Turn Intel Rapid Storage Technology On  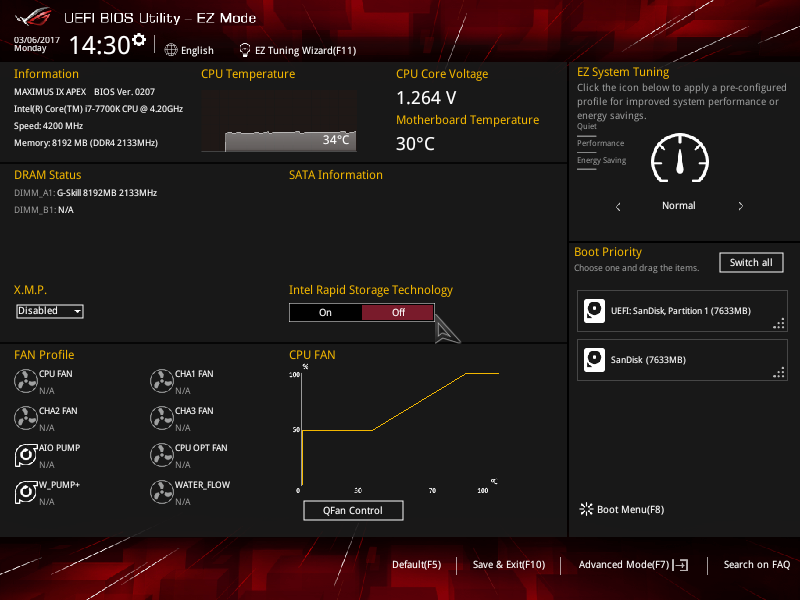click(326, 313)
